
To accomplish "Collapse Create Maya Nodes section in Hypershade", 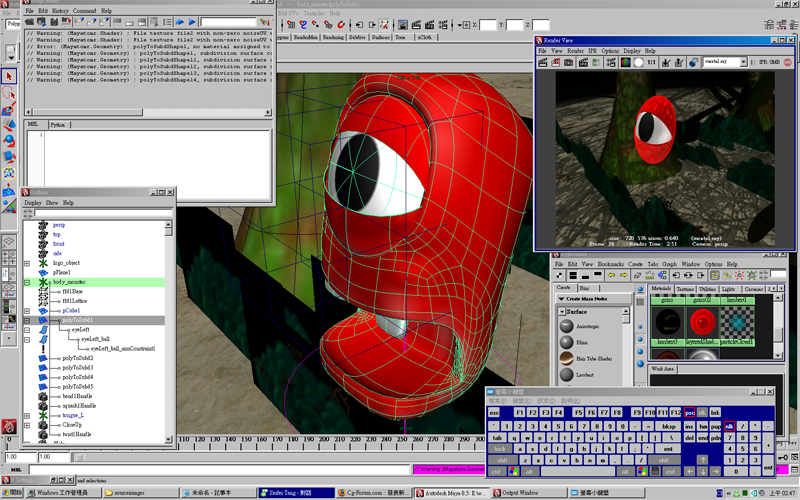I will click(x=561, y=298).
